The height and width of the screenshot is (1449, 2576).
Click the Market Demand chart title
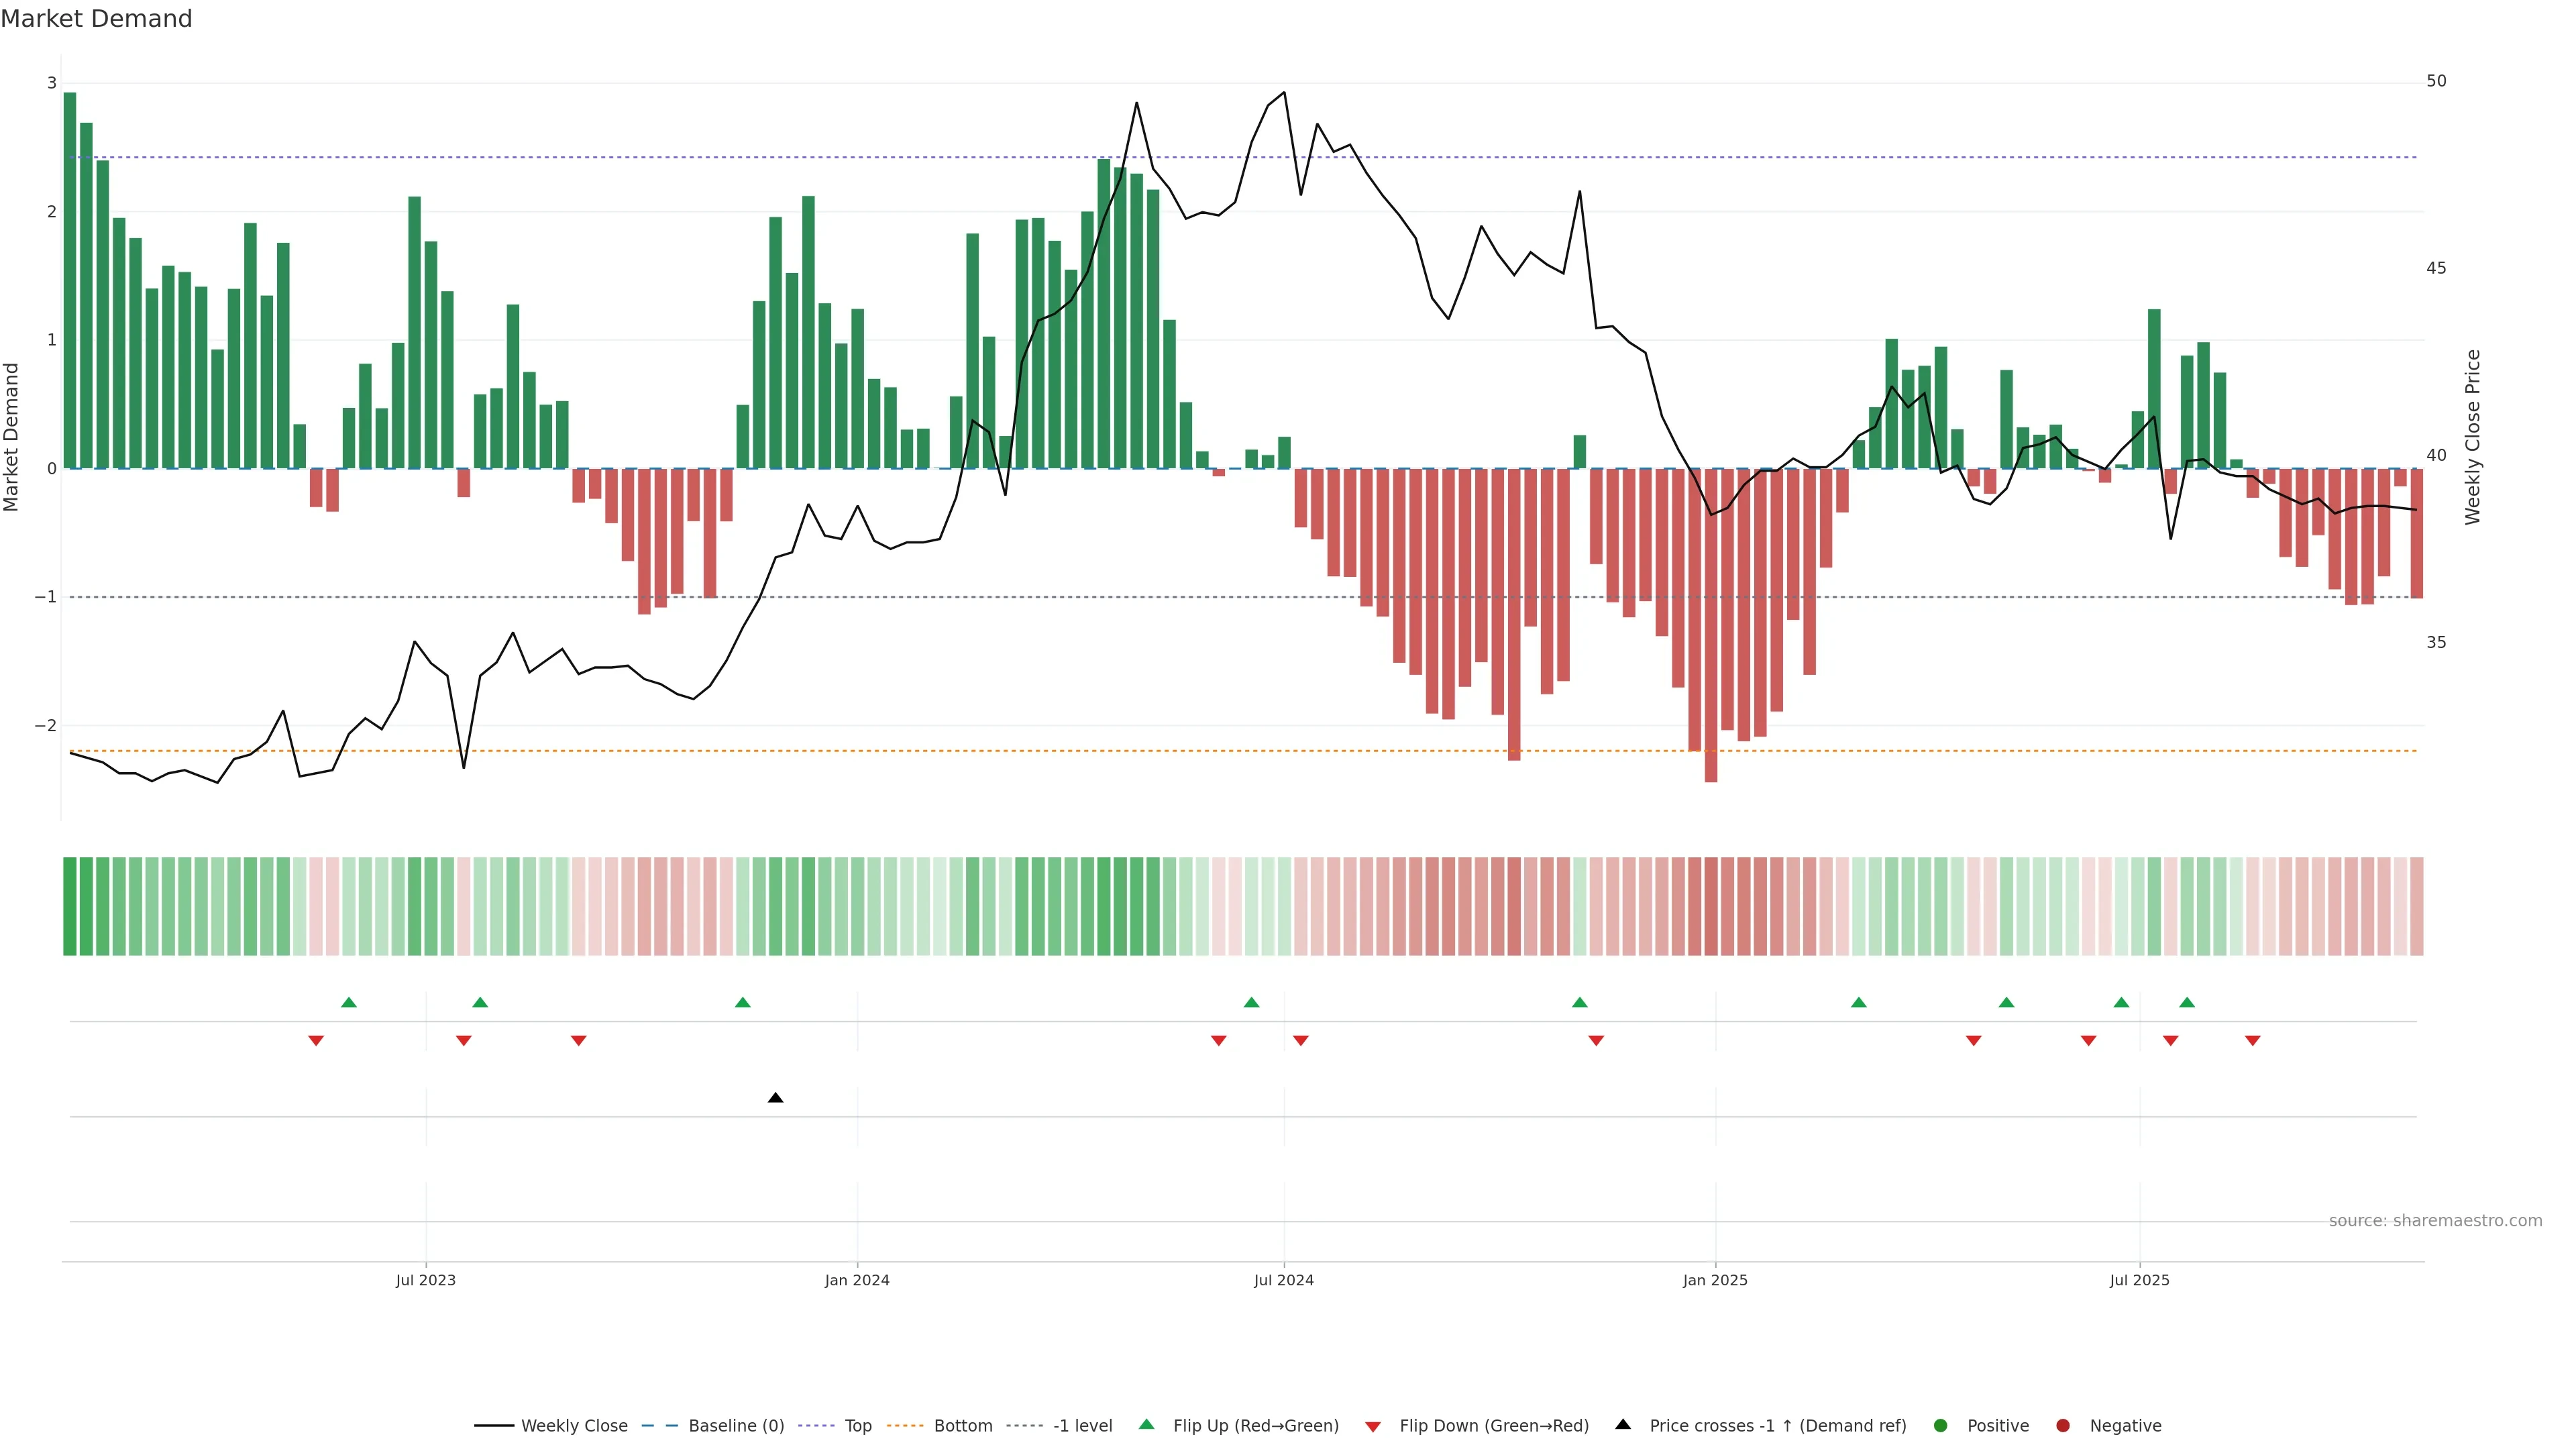pyautogui.click(x=96, y=19)
